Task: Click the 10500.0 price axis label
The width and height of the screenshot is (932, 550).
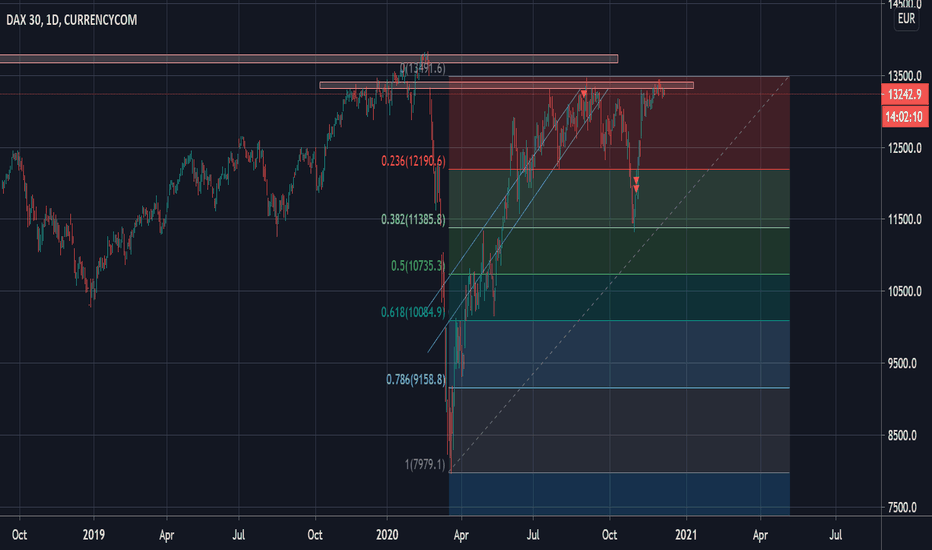Action: point(905,291)
